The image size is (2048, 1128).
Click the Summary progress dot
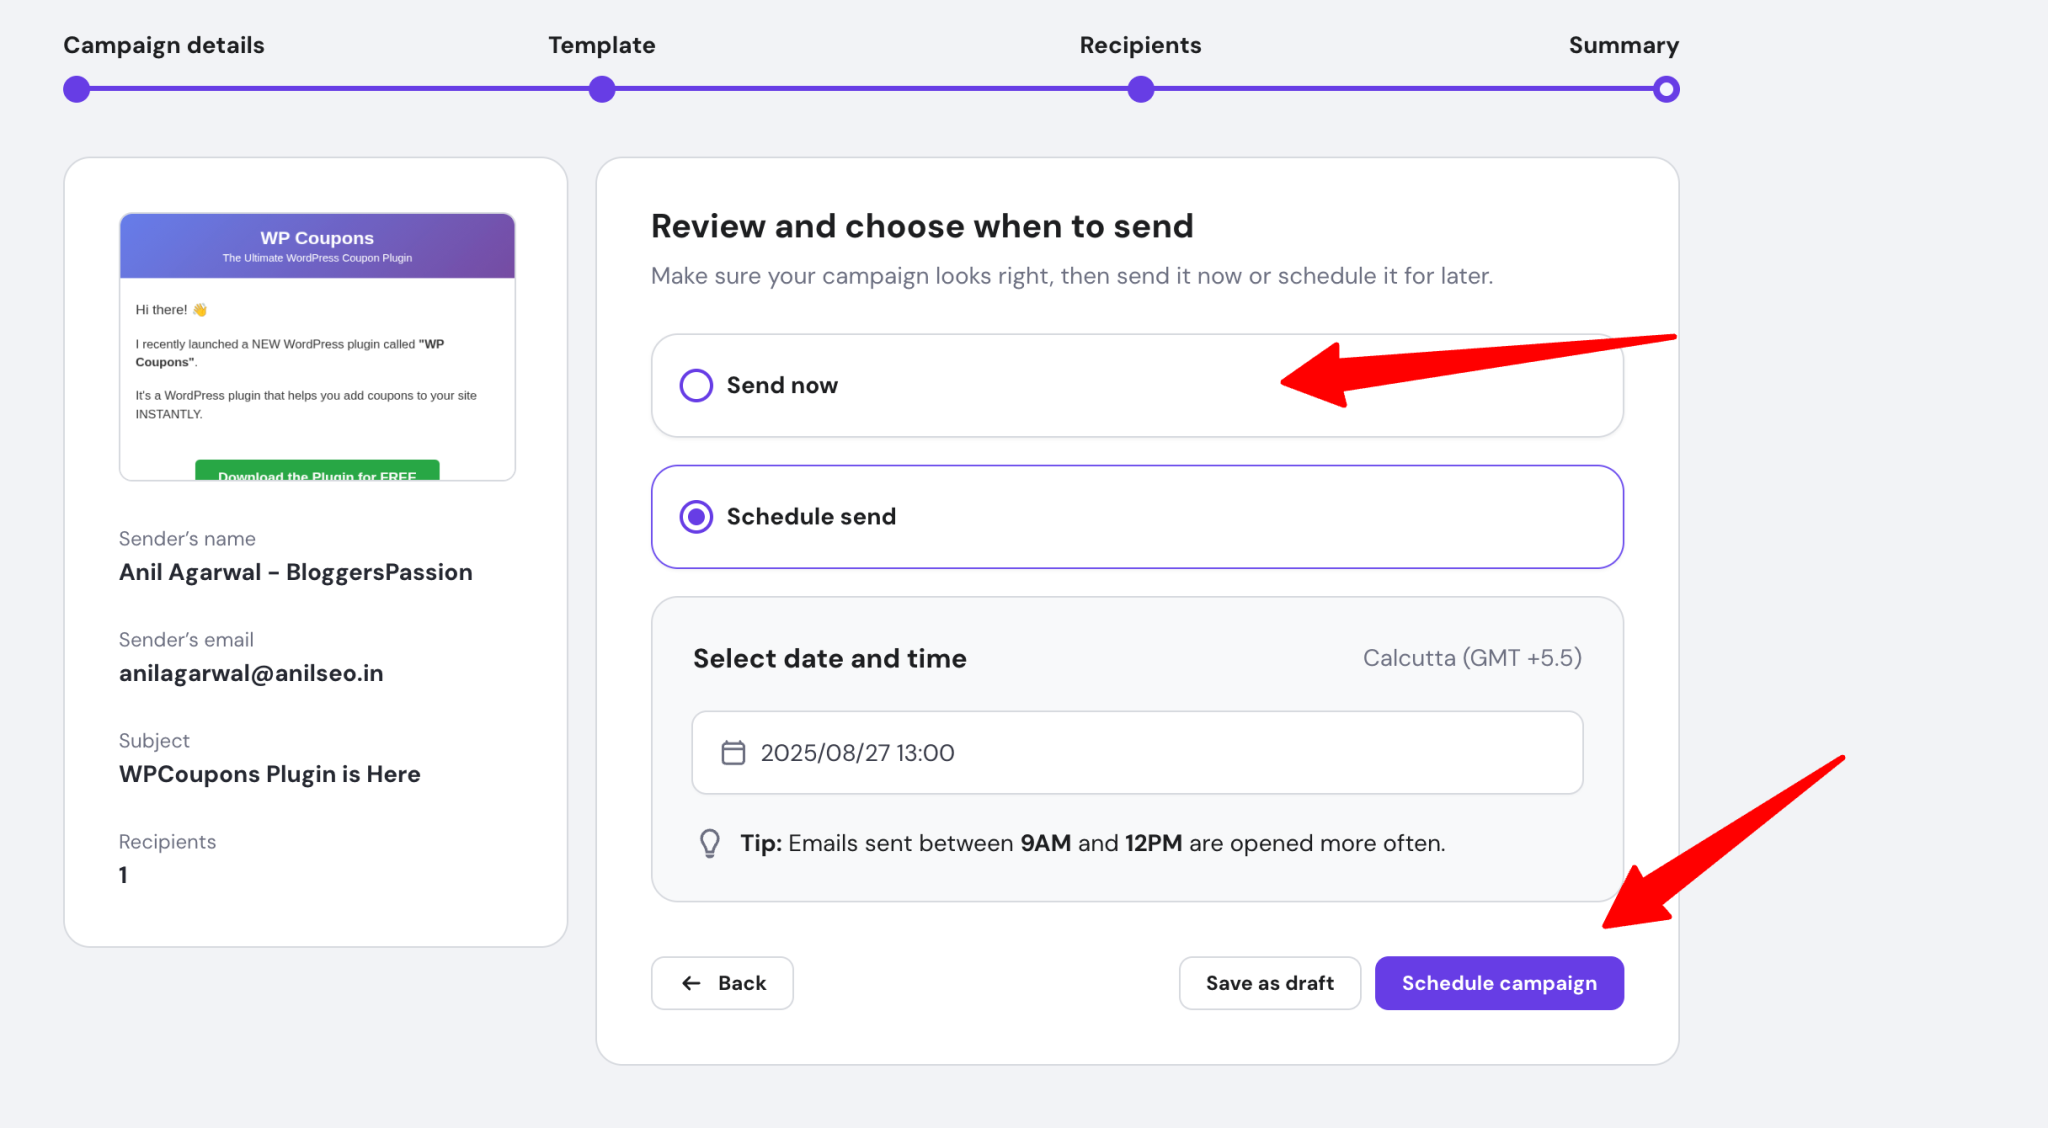click(1666, 89)
